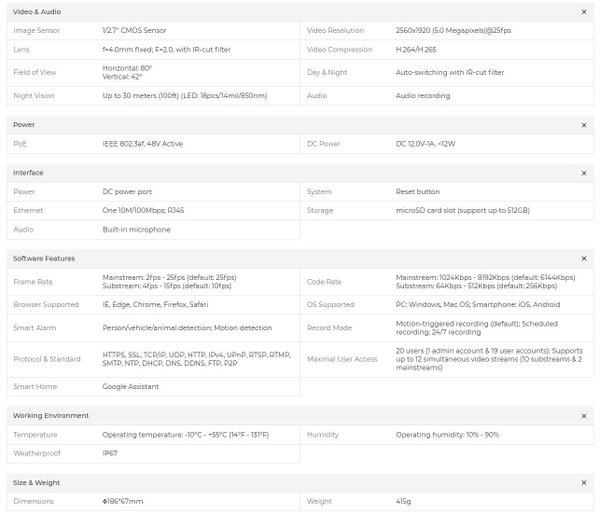Click the × icon on Size & Weight
Image resolution: width=600 pixels, height=517 pixels.
[584, 482]
